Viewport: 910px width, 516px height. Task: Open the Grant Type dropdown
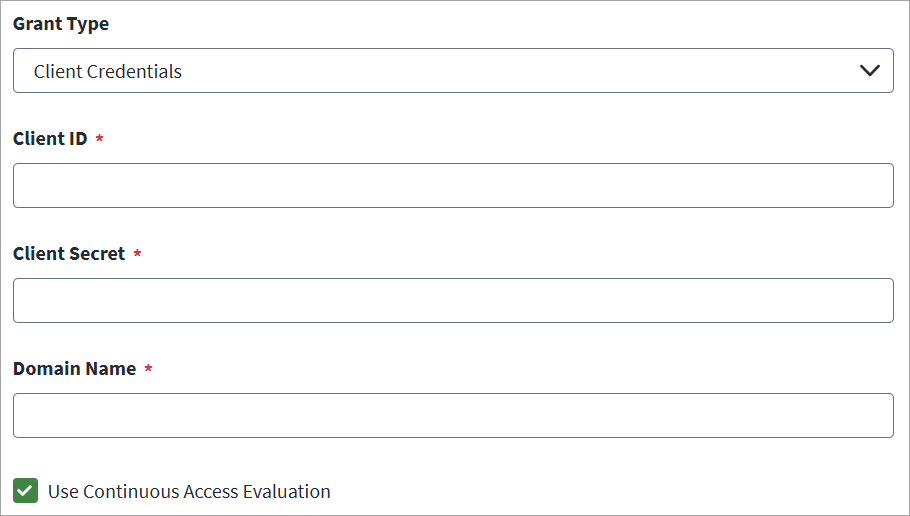(453, 71)
